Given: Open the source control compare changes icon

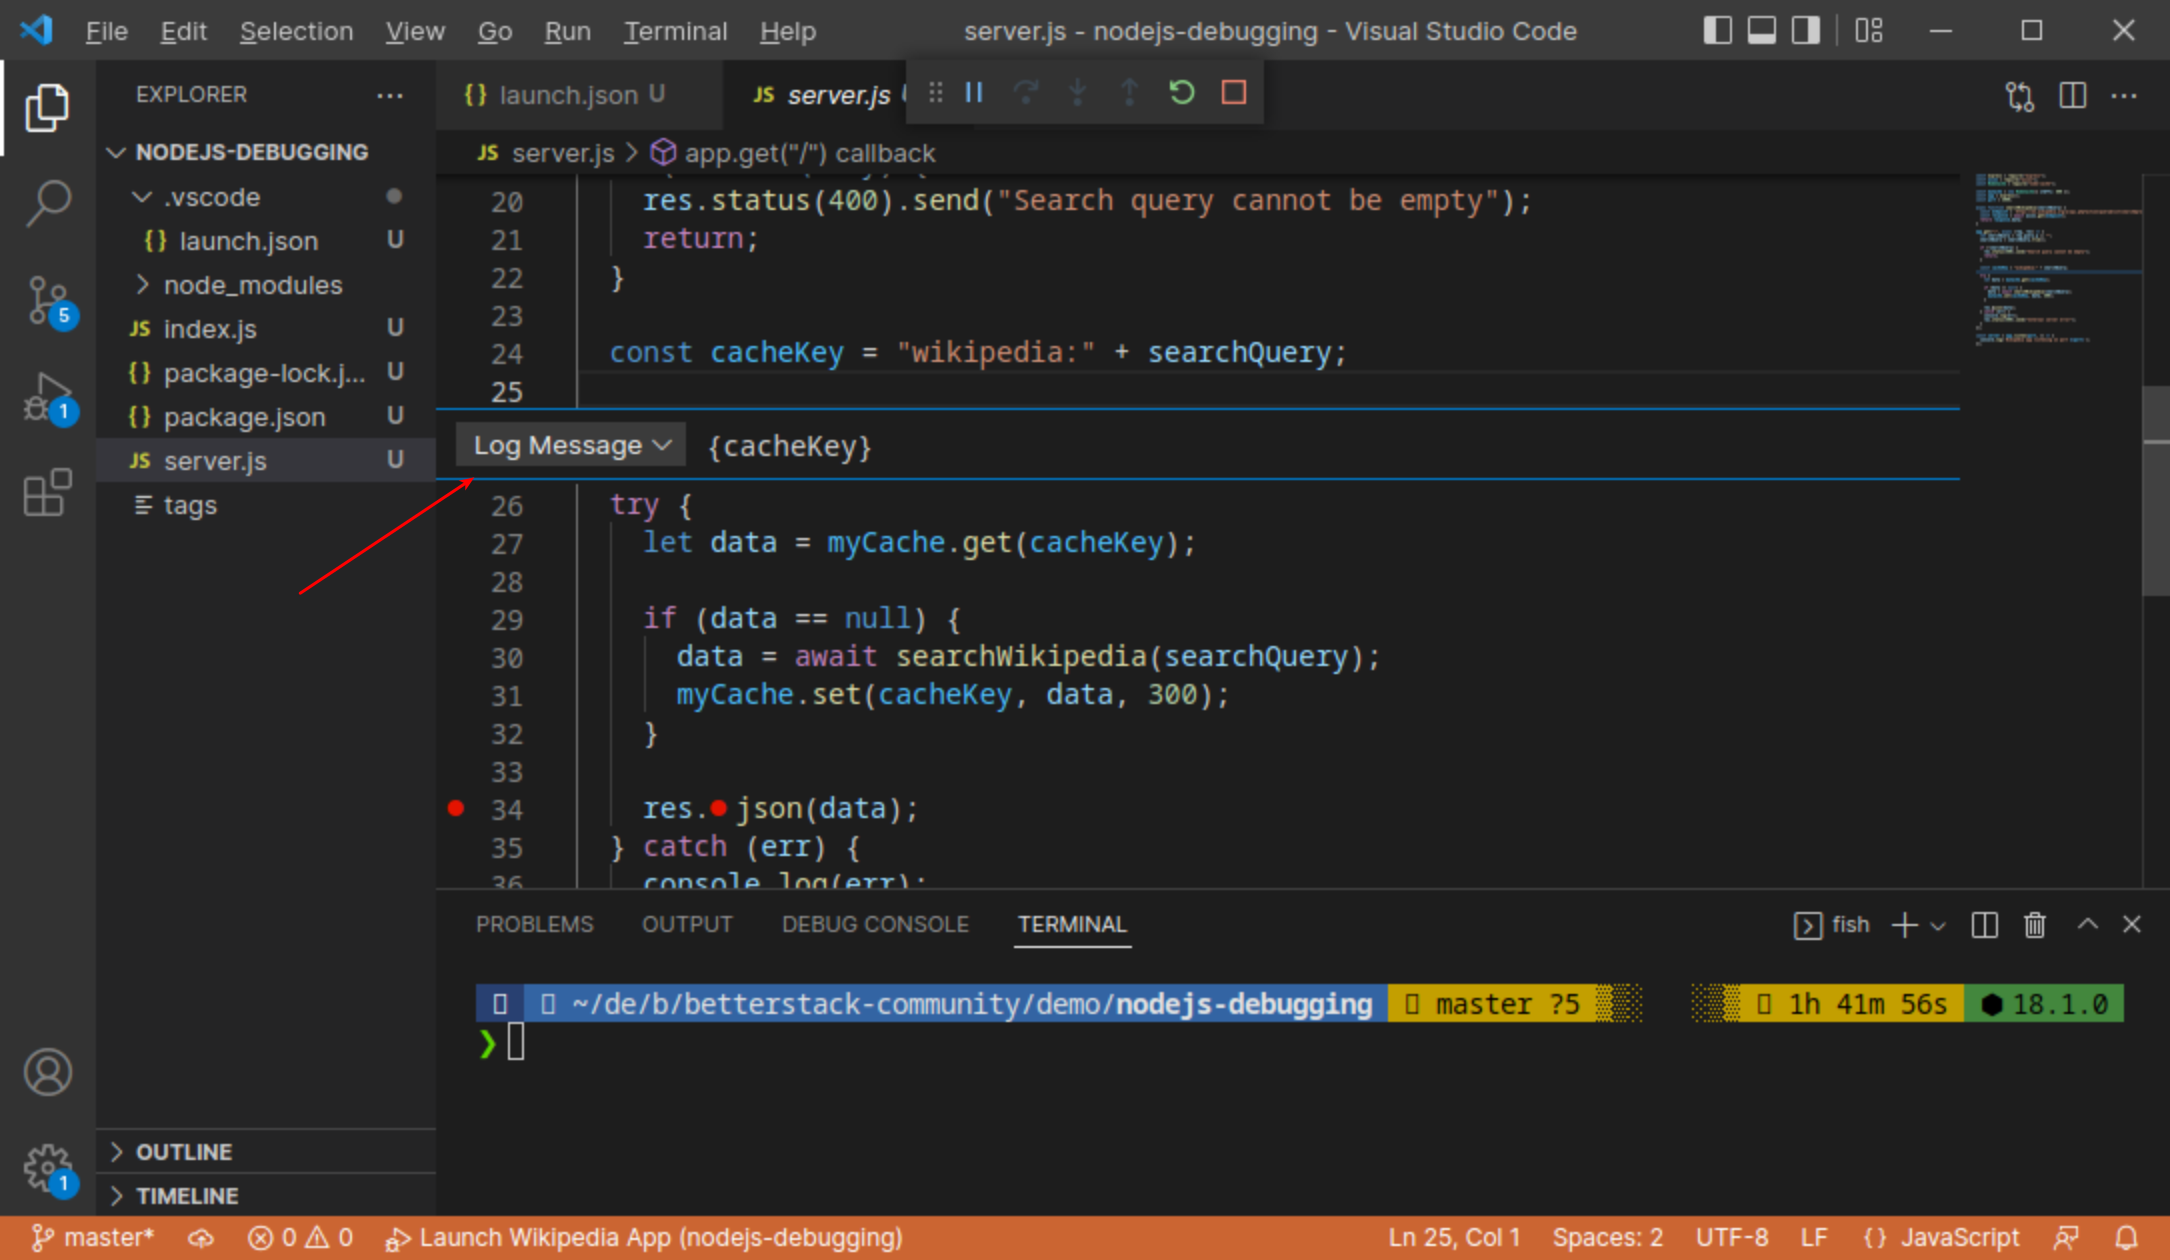Looking at the screenshot, I should pyautogui.click(x=2020, y=96).
